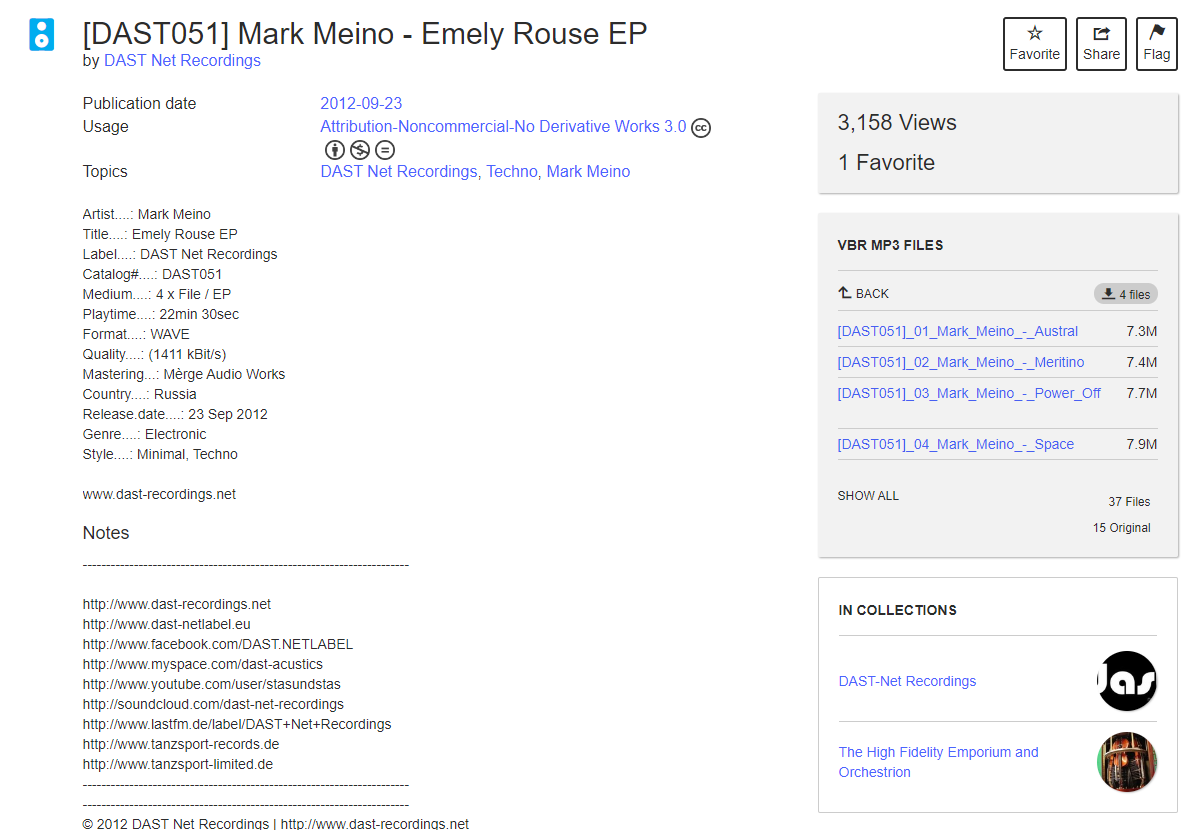1186x830 pixels.
Task: Click the CC No Derivatives equals icon
Action: [x=385, y=150]
